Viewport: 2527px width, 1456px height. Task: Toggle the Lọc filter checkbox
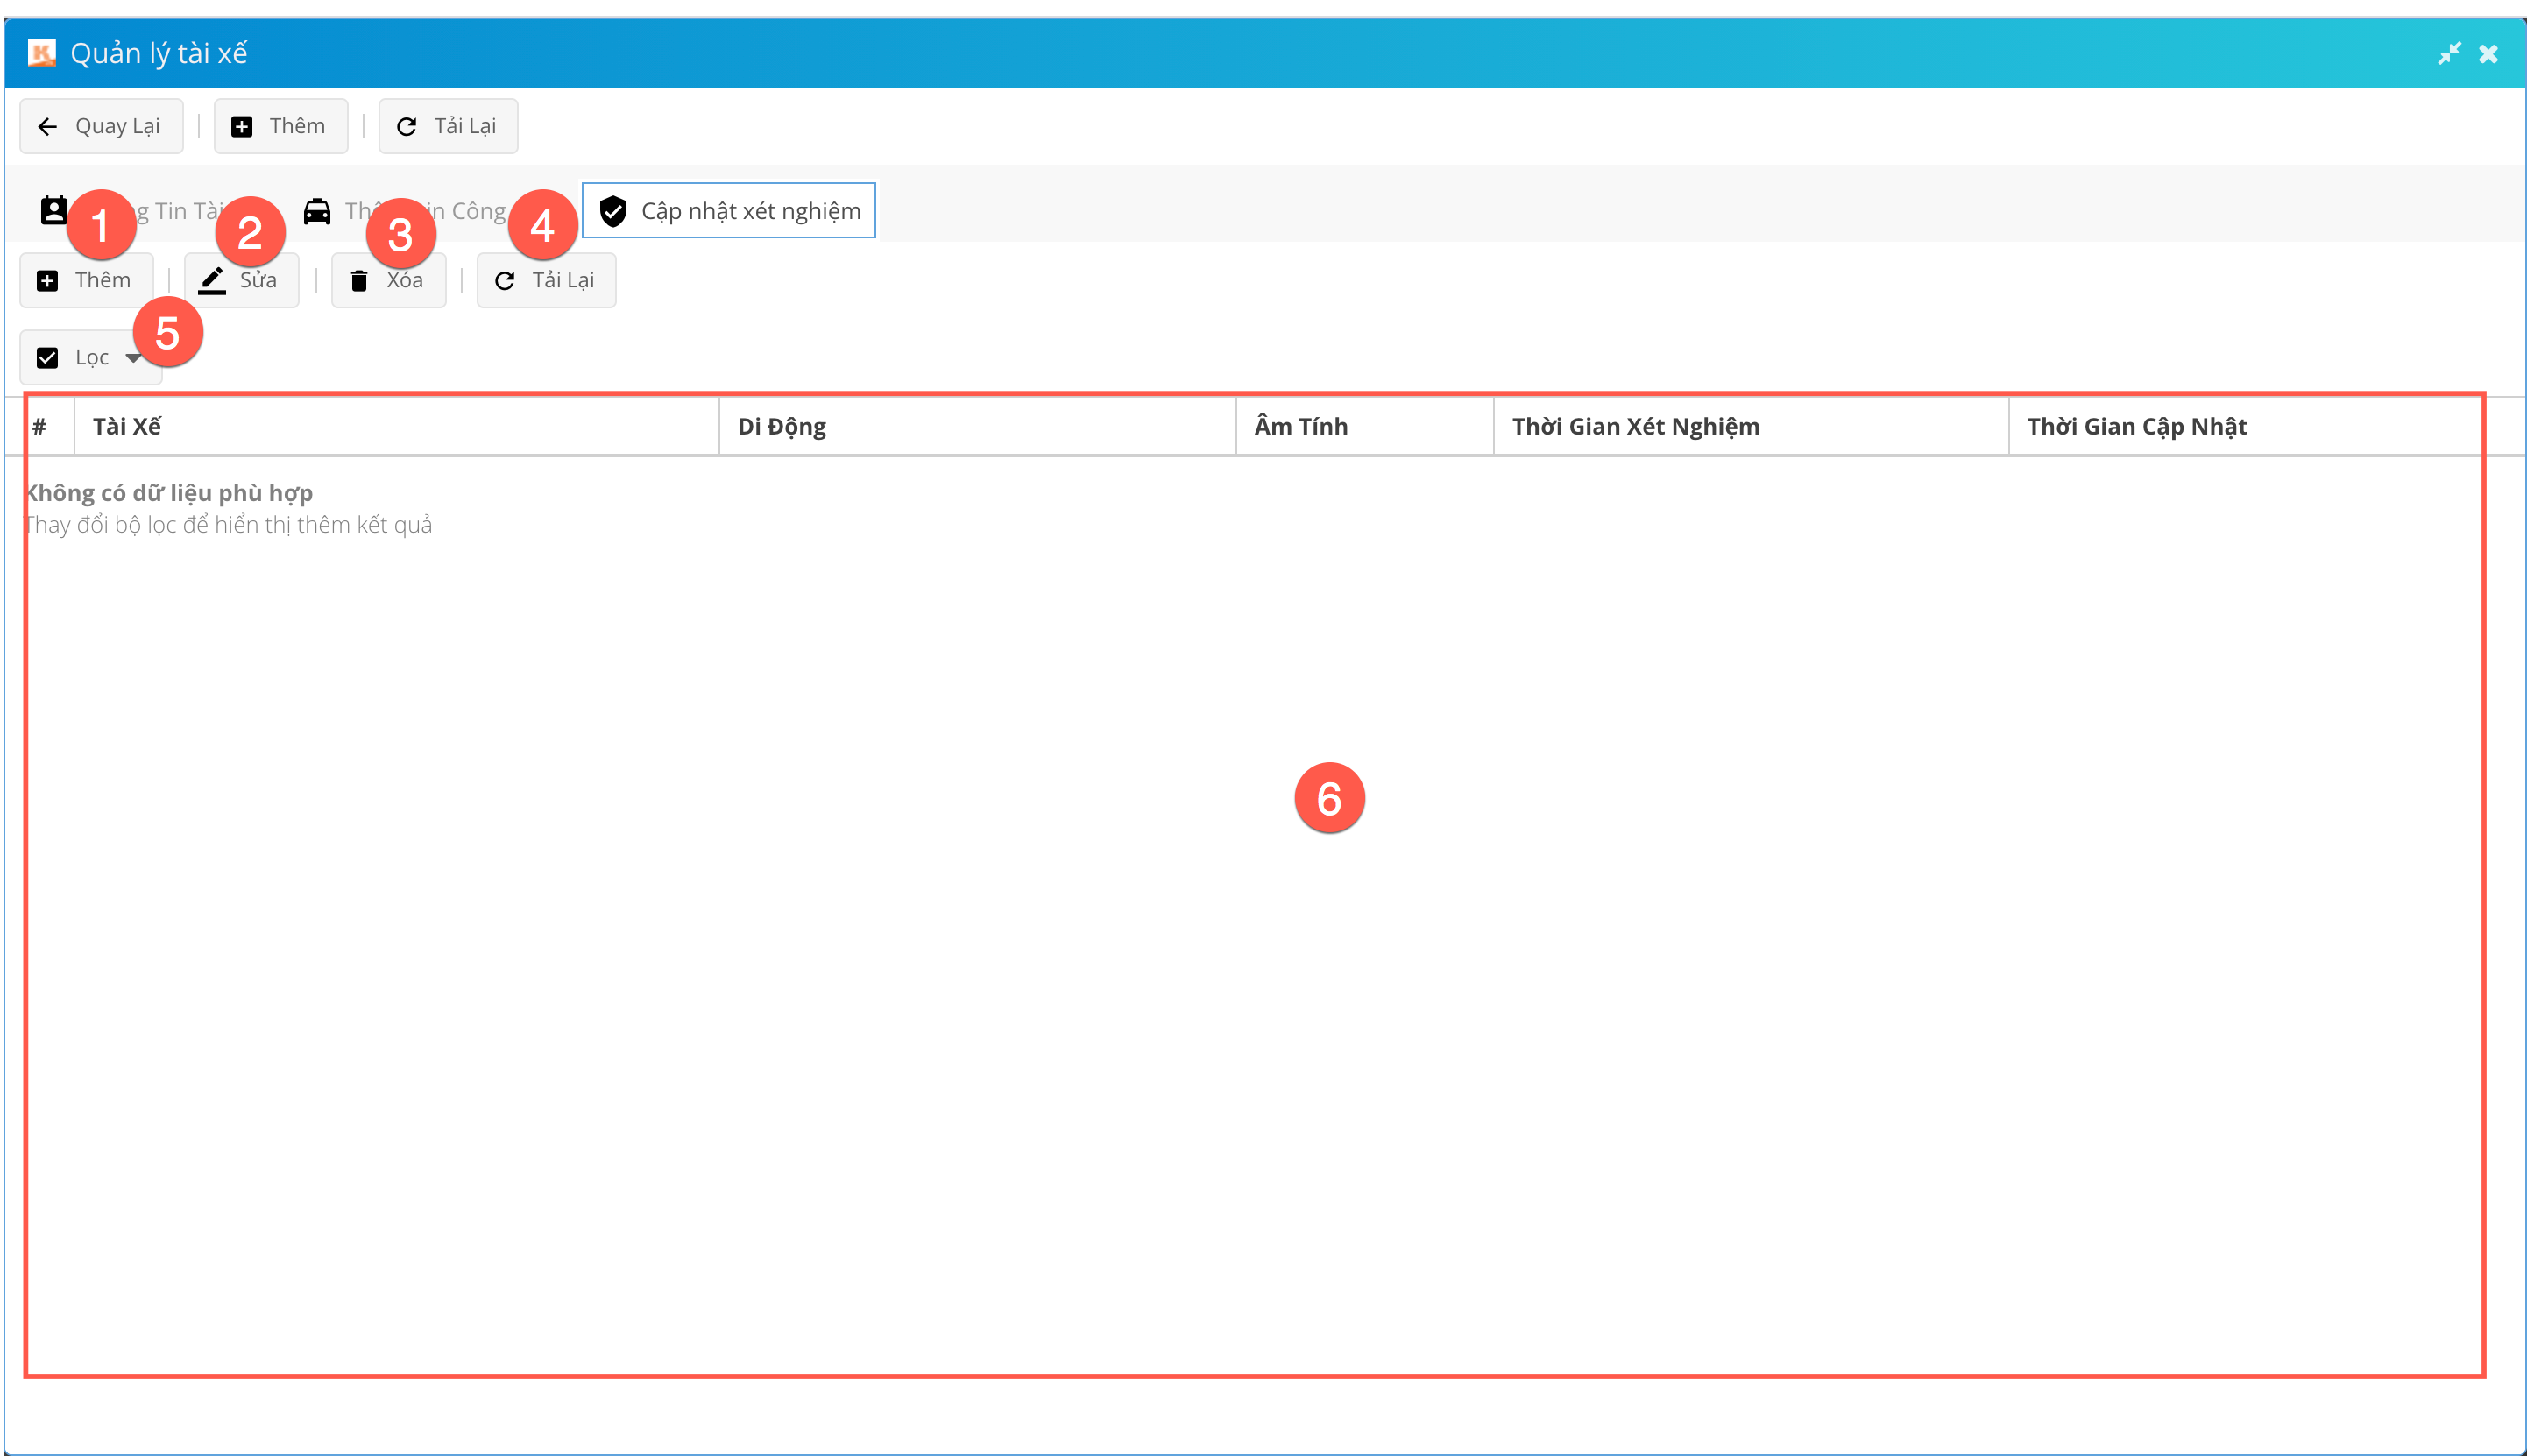[47, 358]
